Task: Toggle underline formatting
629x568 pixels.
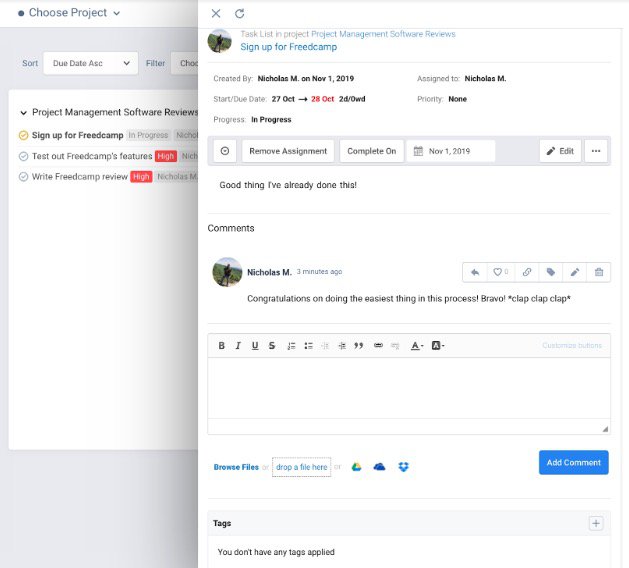Action: tap(255, 346)
